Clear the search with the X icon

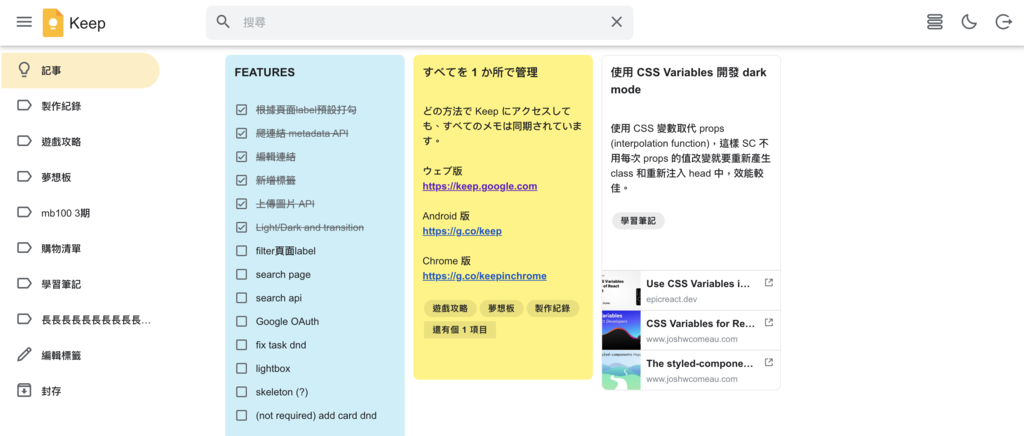tap(616, 22)
